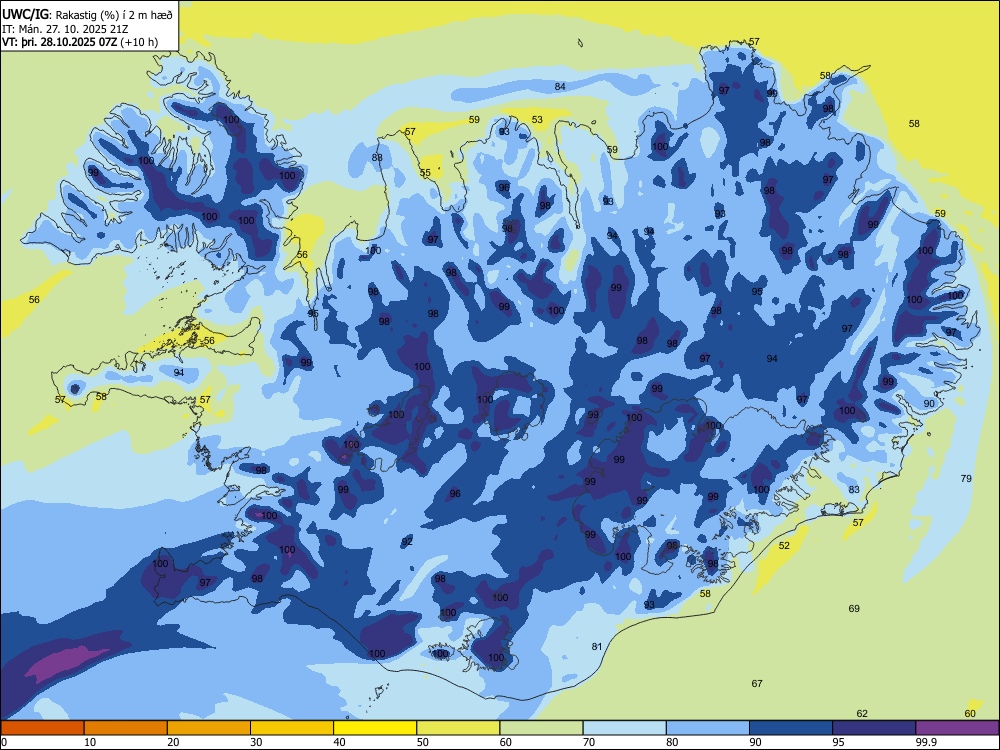
Task: Click the humidity value '53' on the map
Action: click(538, 120)
